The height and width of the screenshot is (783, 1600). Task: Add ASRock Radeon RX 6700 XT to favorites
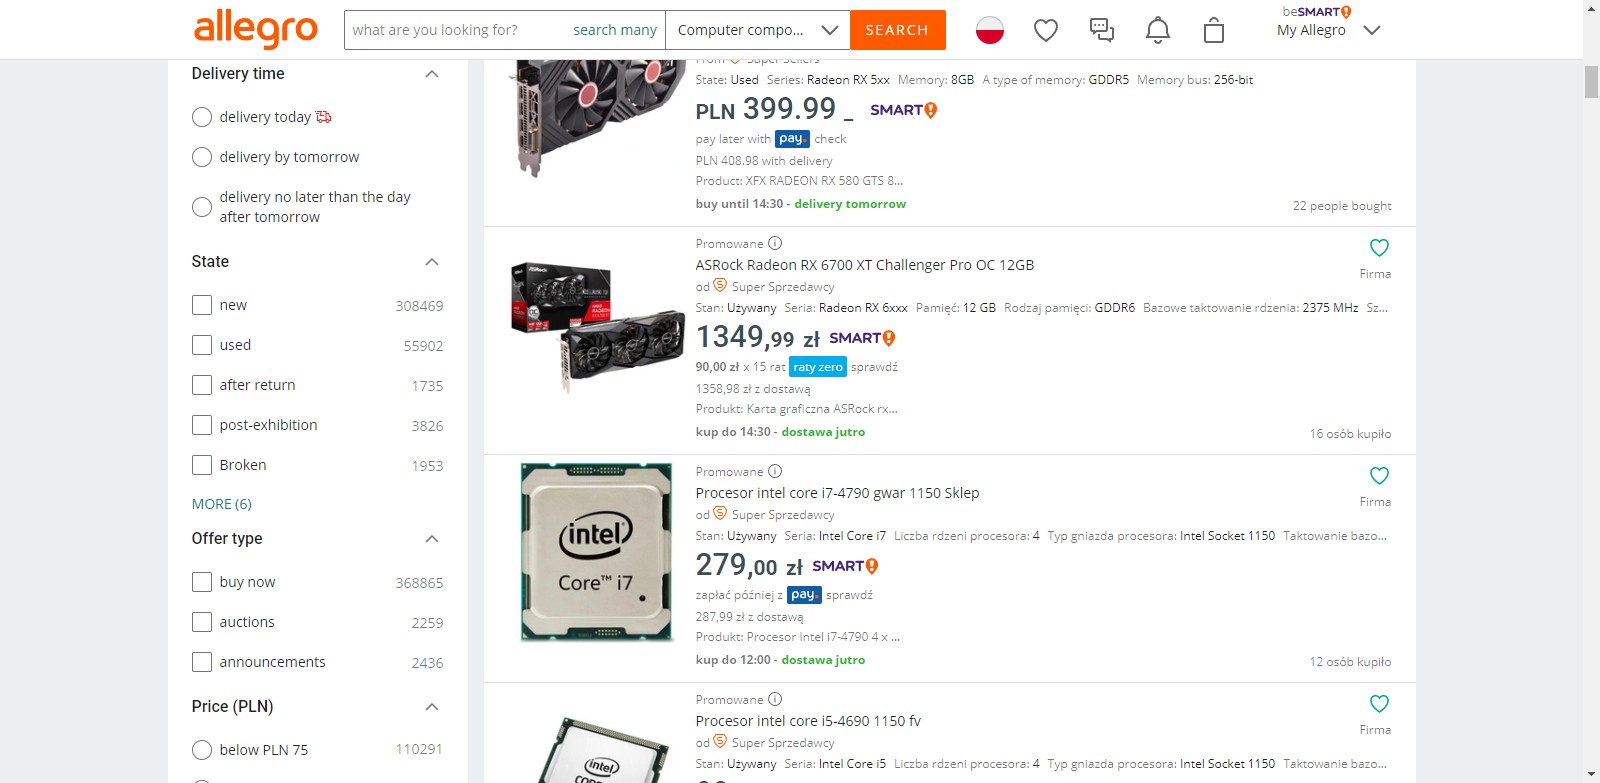tap(1379, 247)
